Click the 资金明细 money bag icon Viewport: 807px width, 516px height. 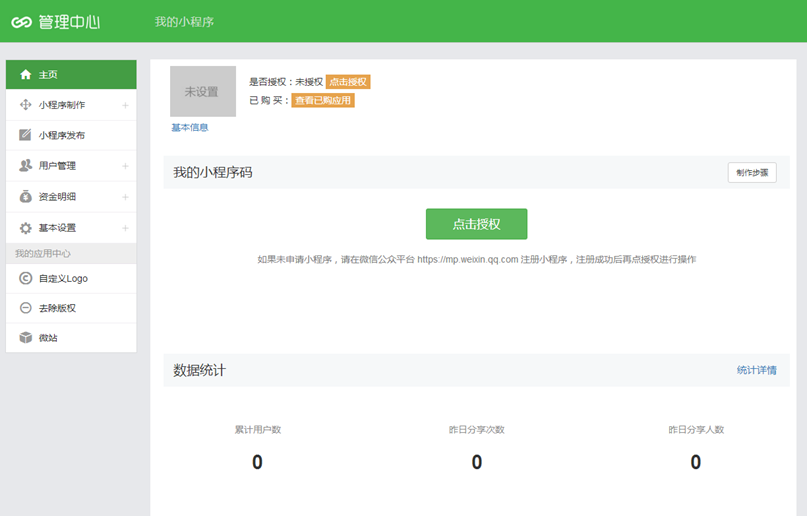coord(25,197)
